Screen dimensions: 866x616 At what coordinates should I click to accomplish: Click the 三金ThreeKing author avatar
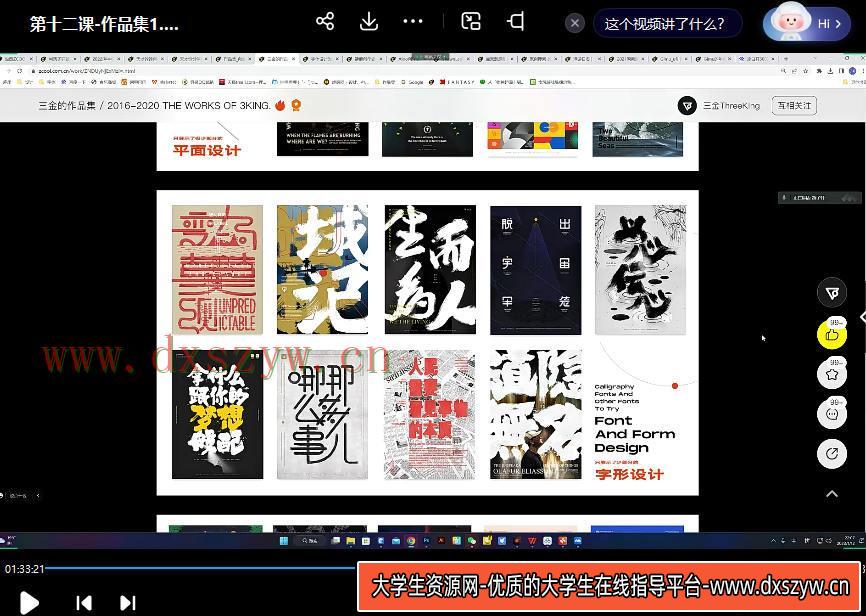point(687,106)
